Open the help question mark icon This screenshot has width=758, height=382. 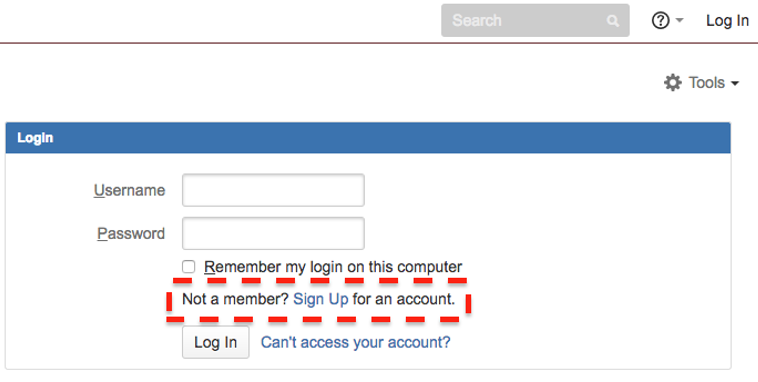660,20
